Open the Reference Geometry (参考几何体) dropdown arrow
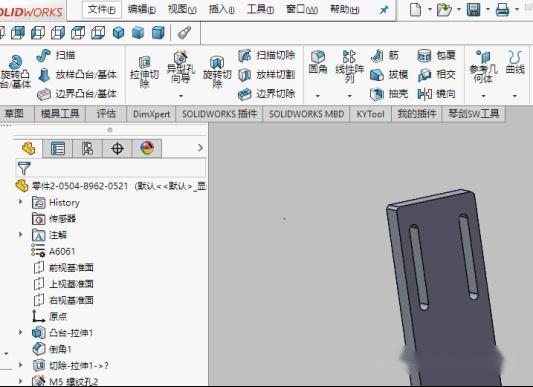Image resolution: width=533 pixels, height=387 pixels. (483, 96)
